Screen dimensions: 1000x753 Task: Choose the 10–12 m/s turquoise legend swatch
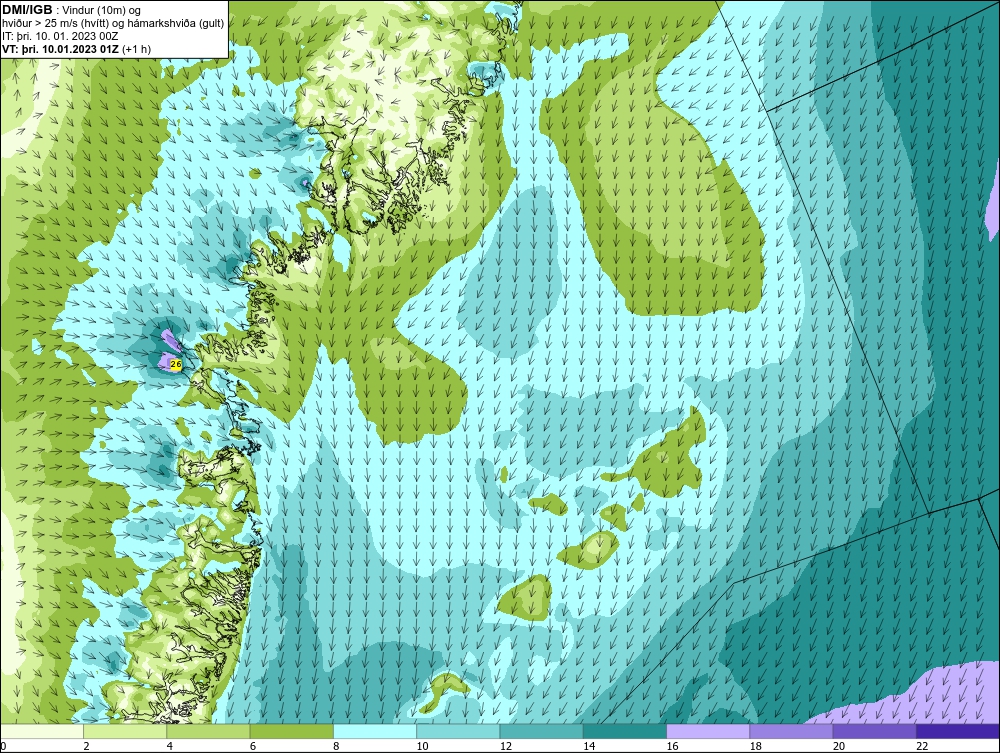[x=458, y=731]
